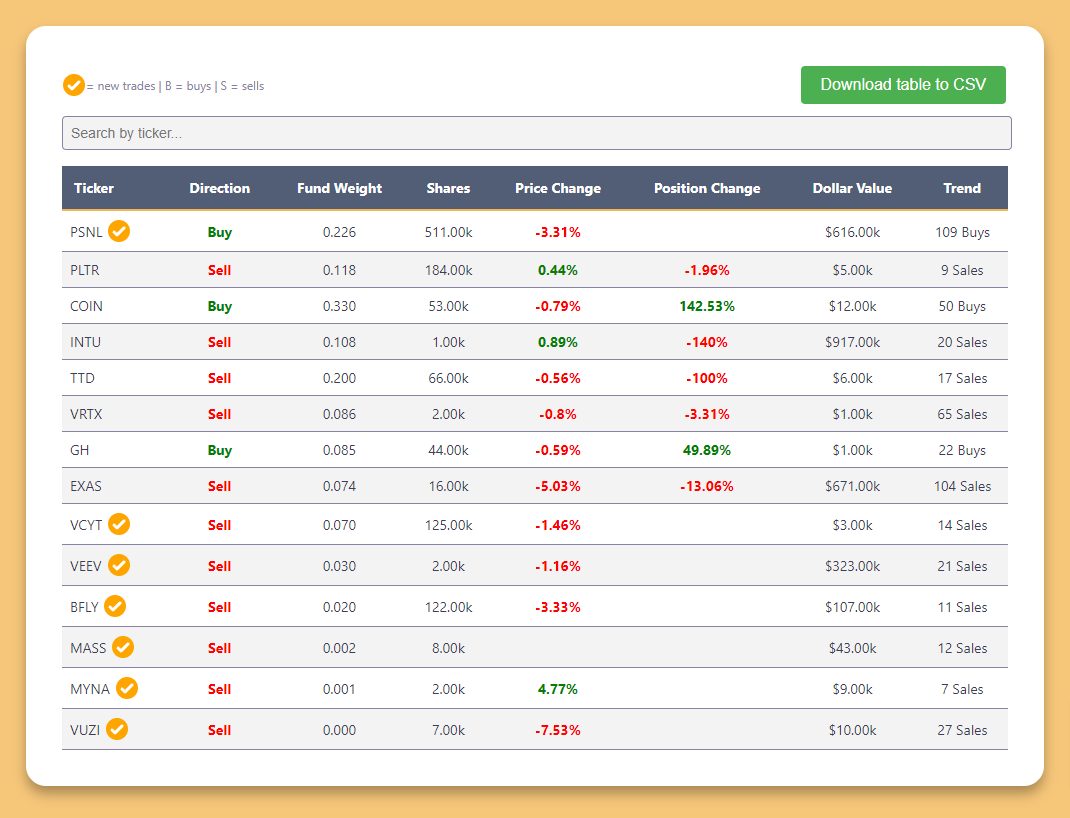Click the $616.00k dollar value

(x=852, y=232)
